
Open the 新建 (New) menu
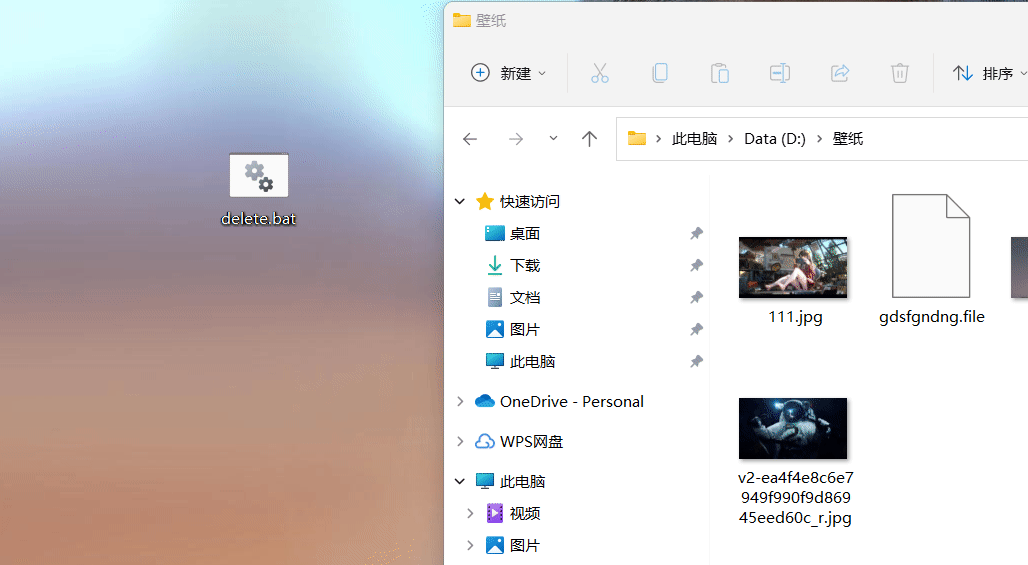[x=509, y=73]
